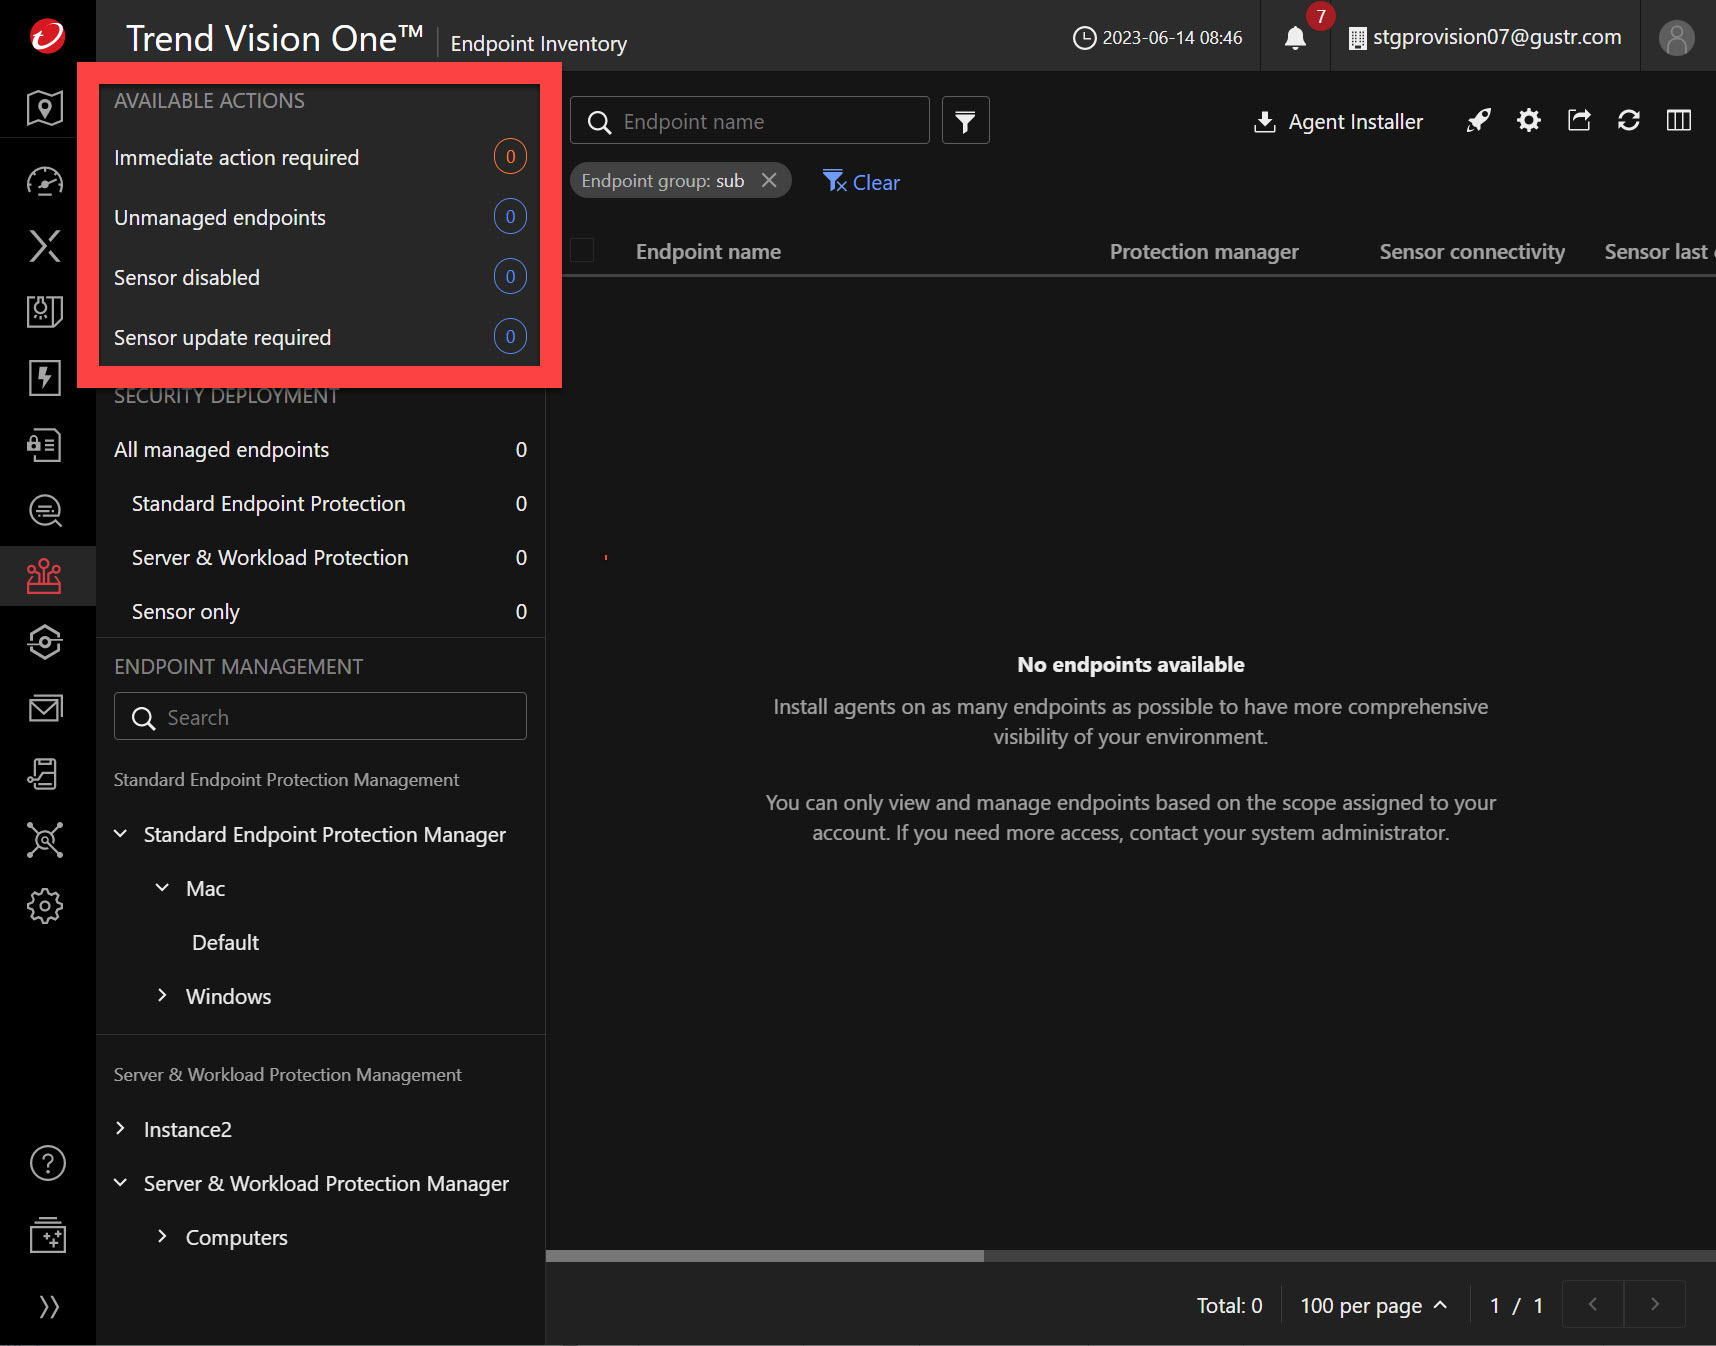The image size is (1716, 1346).
Task: Open the filter funnel button
Action: click(x=965, y=121)
